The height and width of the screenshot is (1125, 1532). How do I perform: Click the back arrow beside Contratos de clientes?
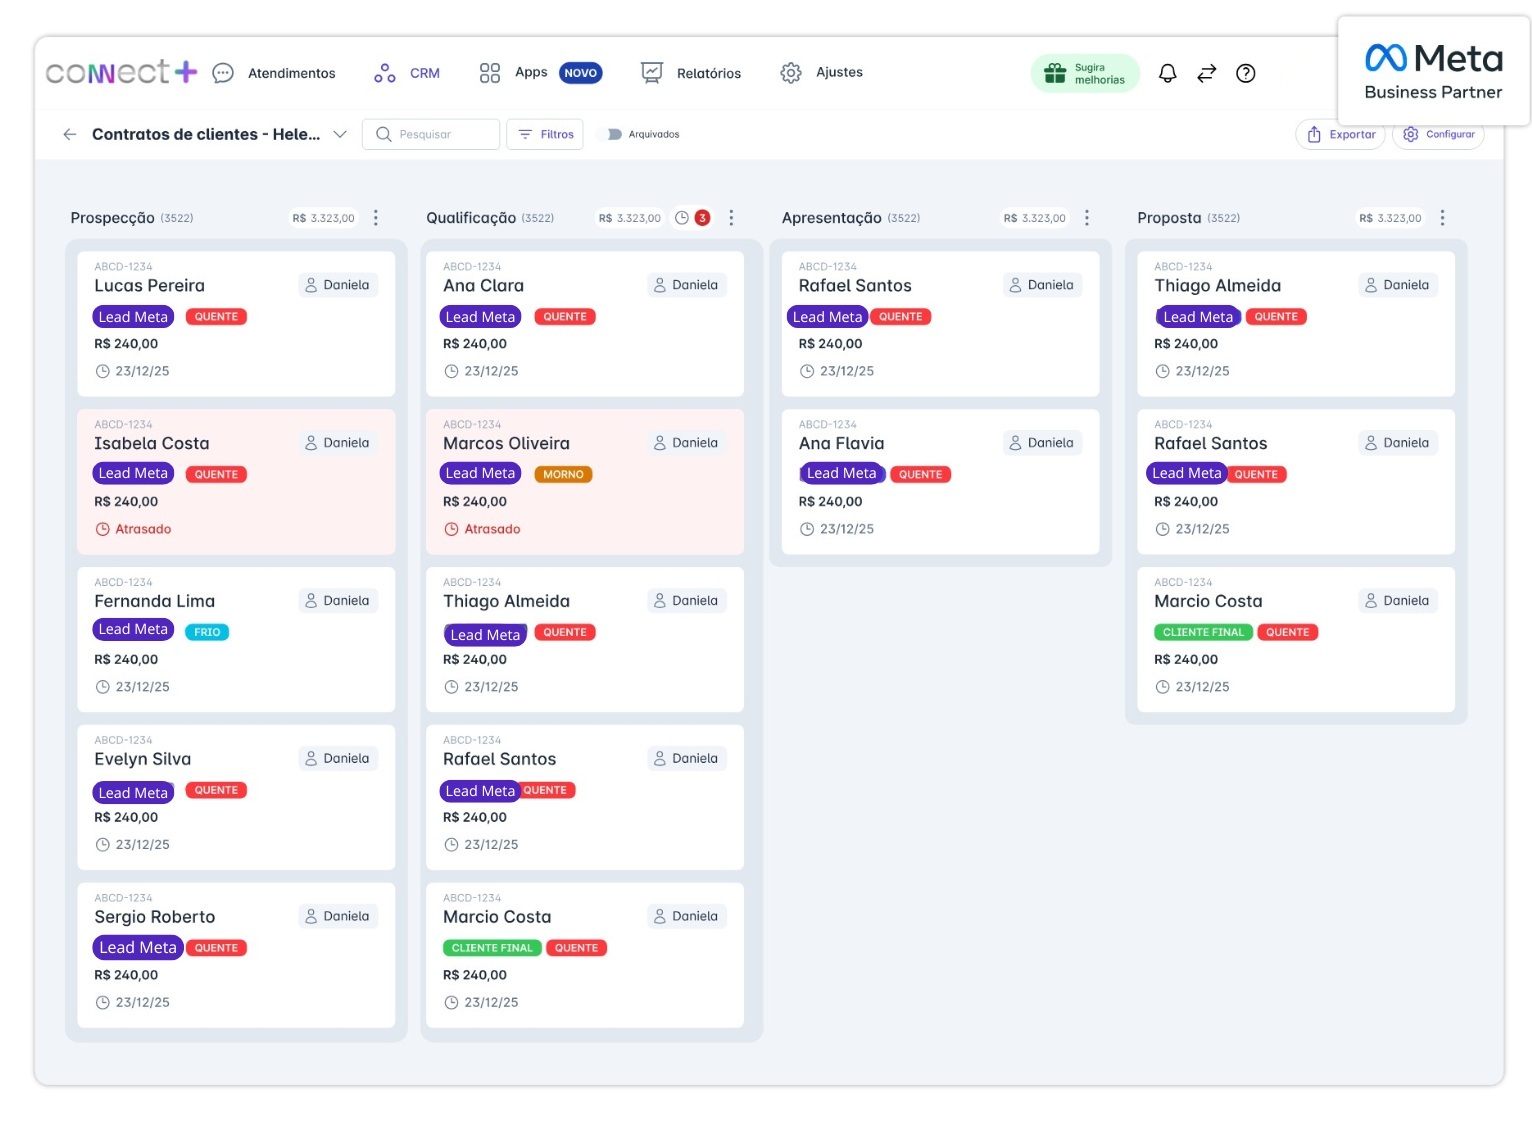[x=69, y=134]
